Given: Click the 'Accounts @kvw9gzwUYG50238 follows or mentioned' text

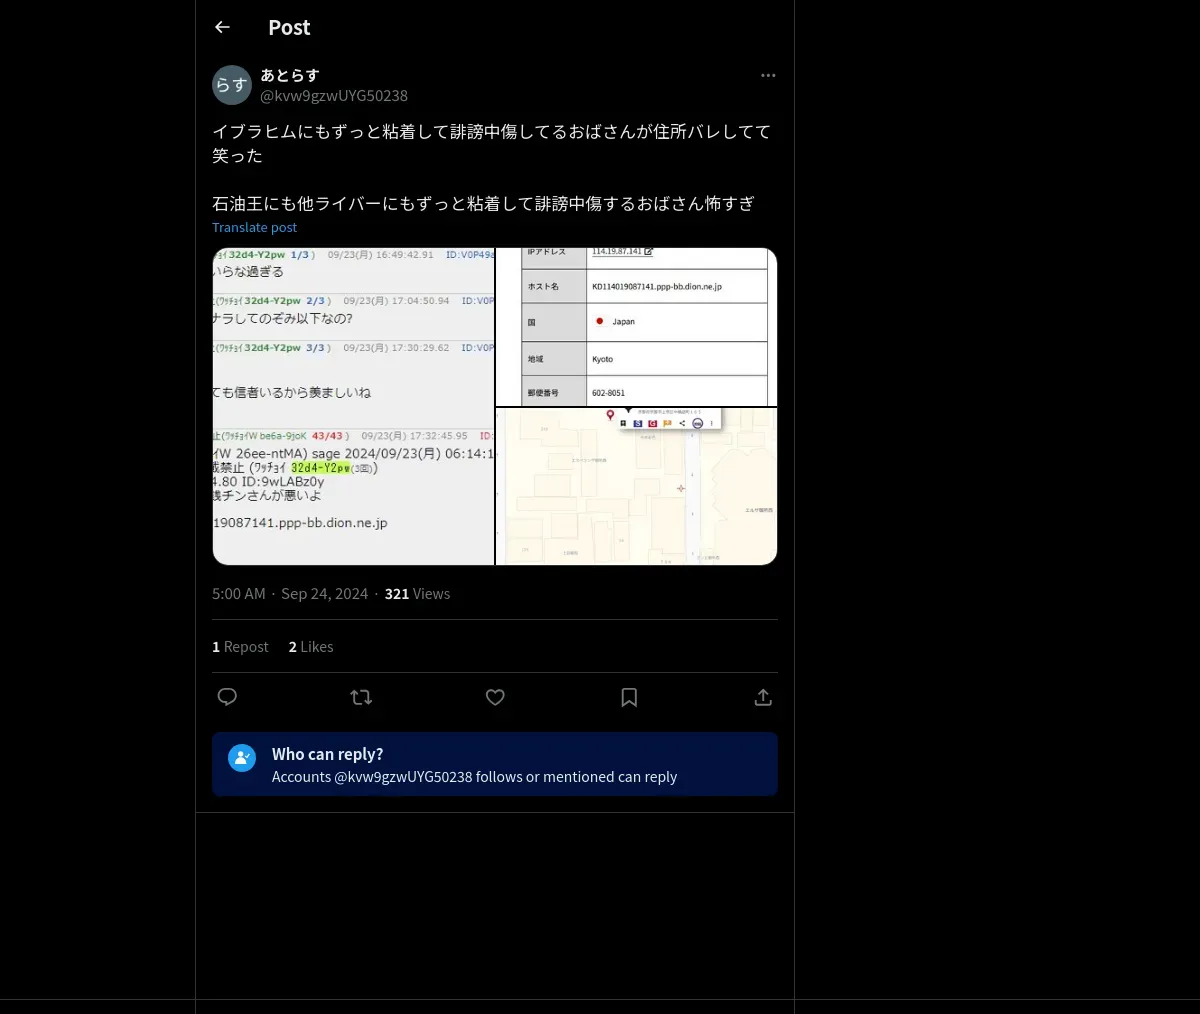Looking at the screenshot, I should click(x=474, y=777).
